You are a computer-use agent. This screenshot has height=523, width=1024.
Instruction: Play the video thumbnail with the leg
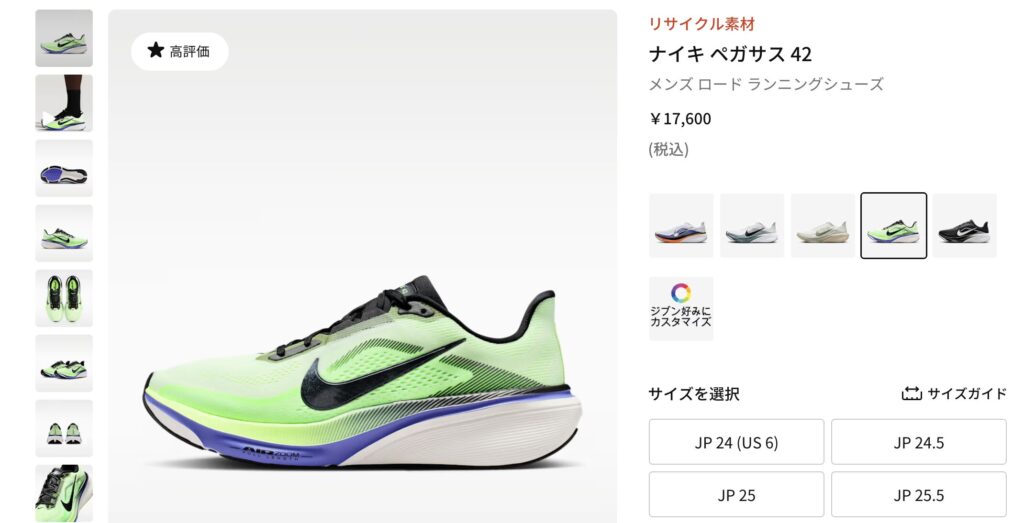coord(64,103)
